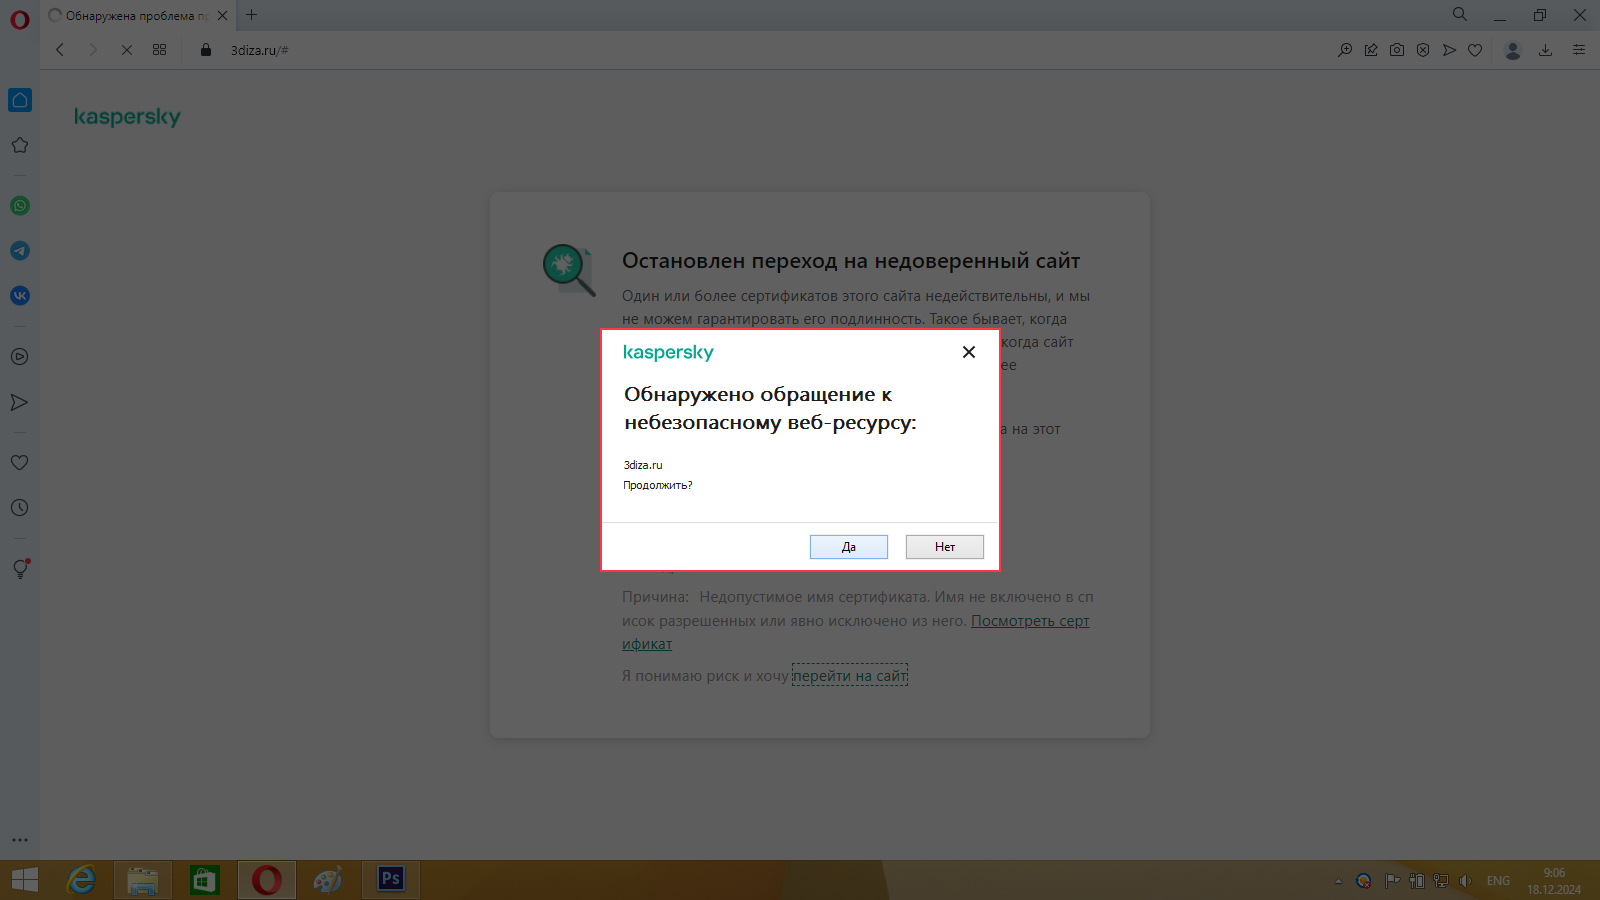1600x900 pixels.
Task: Open VK messenger in the sidebar
Action: point(20,296)
